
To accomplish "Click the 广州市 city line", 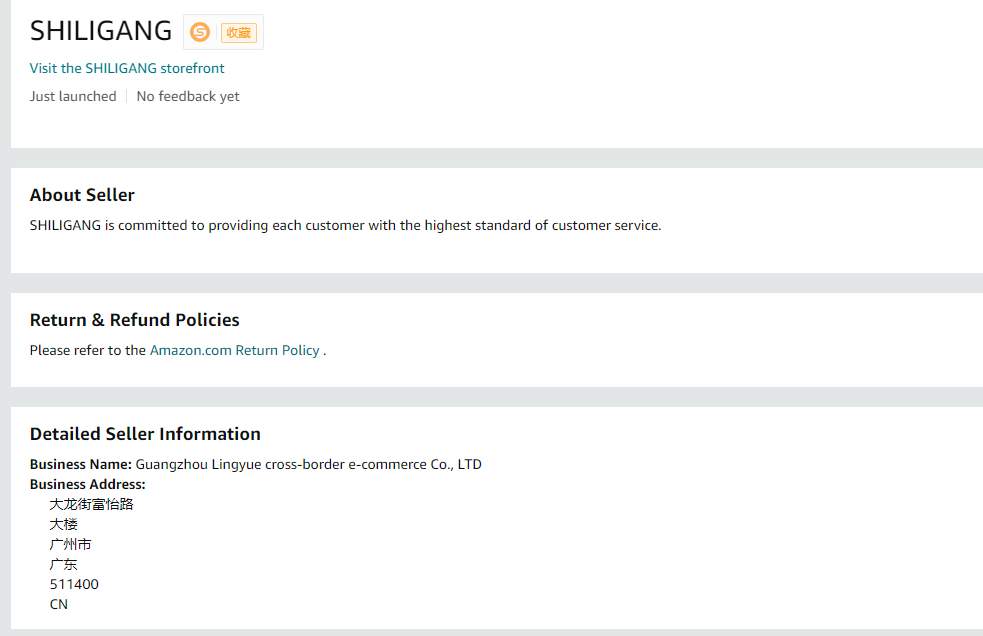I will coord(71,544).
